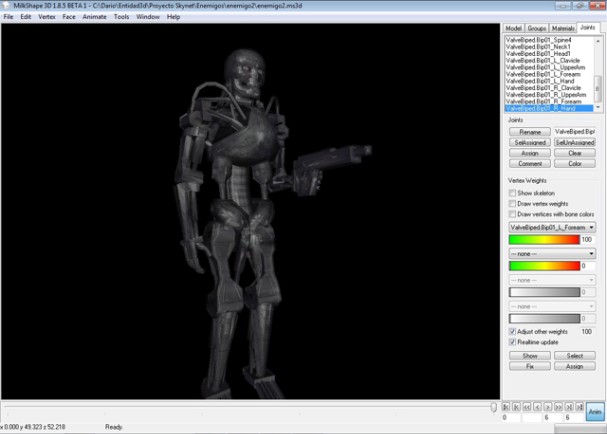Viewport: 607px width, 434px height.
Task: Step back one frame with < button
Action: (537, 407)
